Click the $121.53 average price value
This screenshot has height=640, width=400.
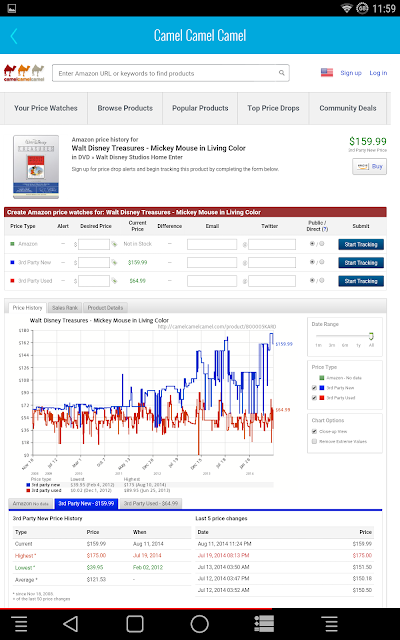tap(96, 580)
